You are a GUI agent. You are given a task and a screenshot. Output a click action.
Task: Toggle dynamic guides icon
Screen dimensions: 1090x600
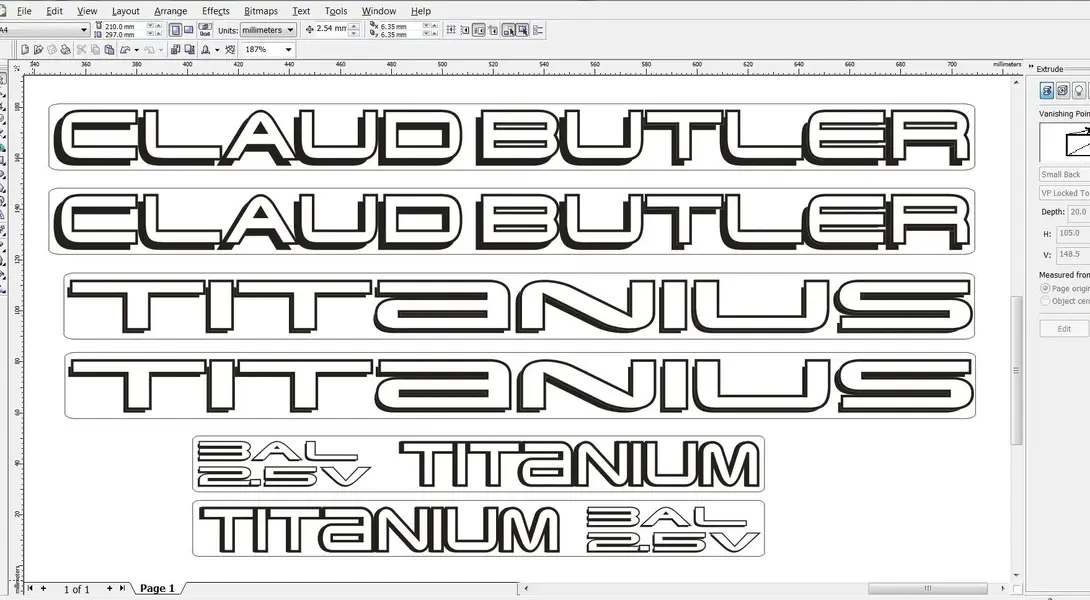(x=493, y=30)
